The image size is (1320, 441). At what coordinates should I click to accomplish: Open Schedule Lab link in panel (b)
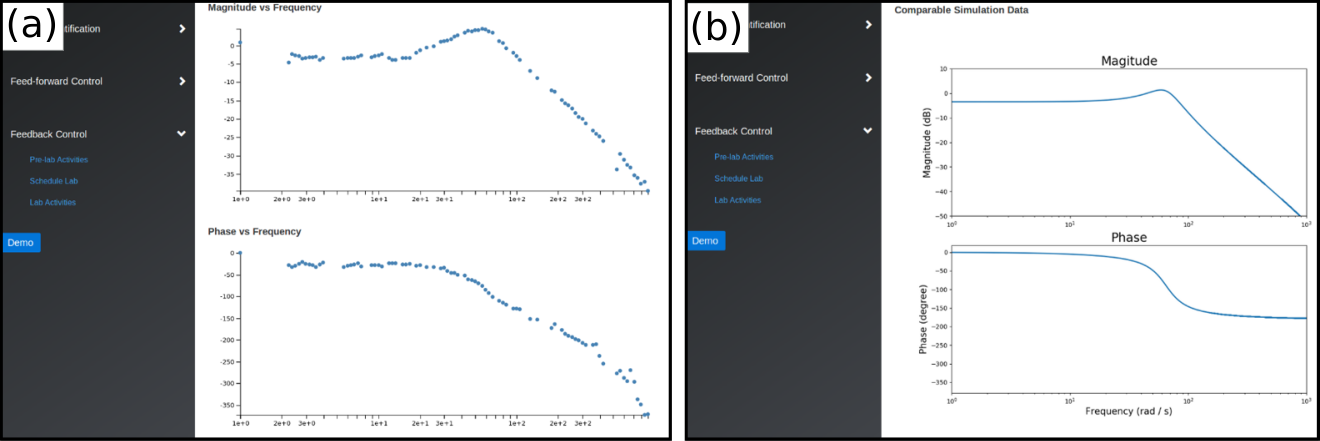click(x=739, y=178)
